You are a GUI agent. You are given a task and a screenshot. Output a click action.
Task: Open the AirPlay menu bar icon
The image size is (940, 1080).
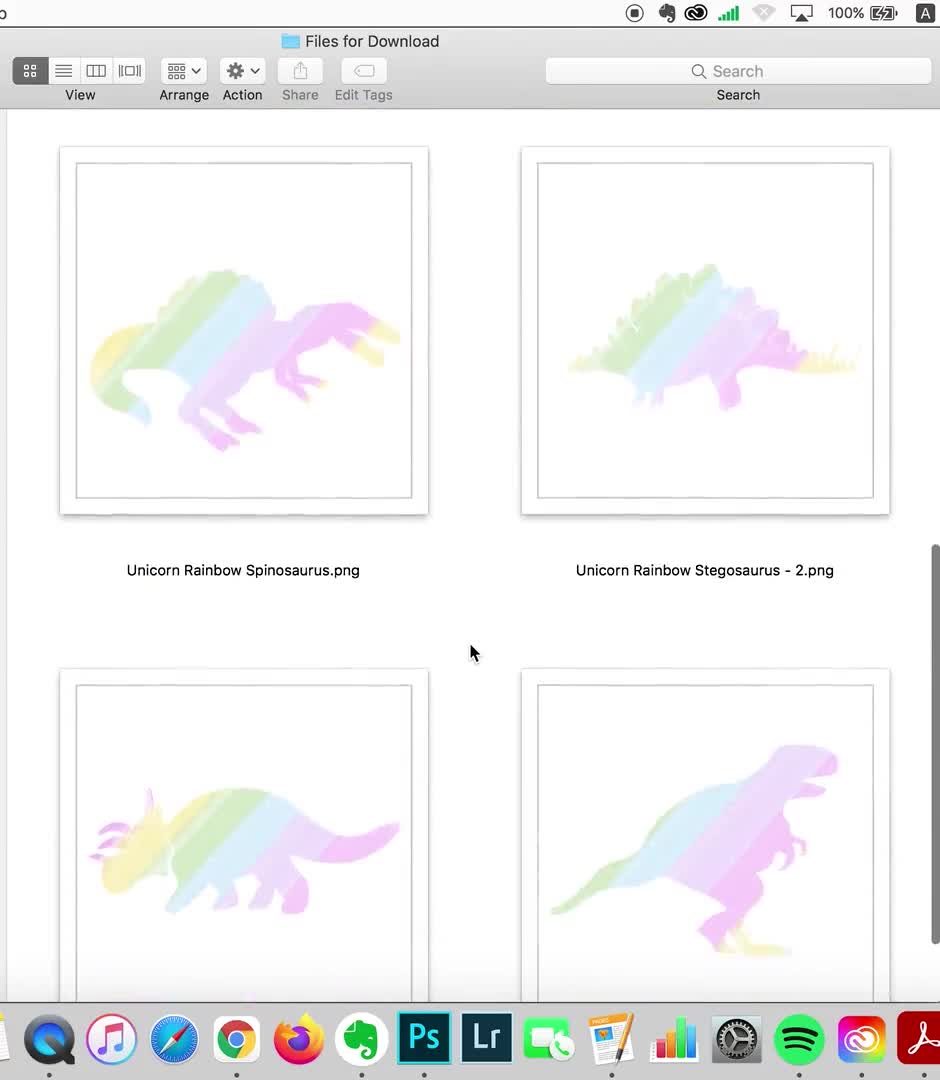click(800, 13)
